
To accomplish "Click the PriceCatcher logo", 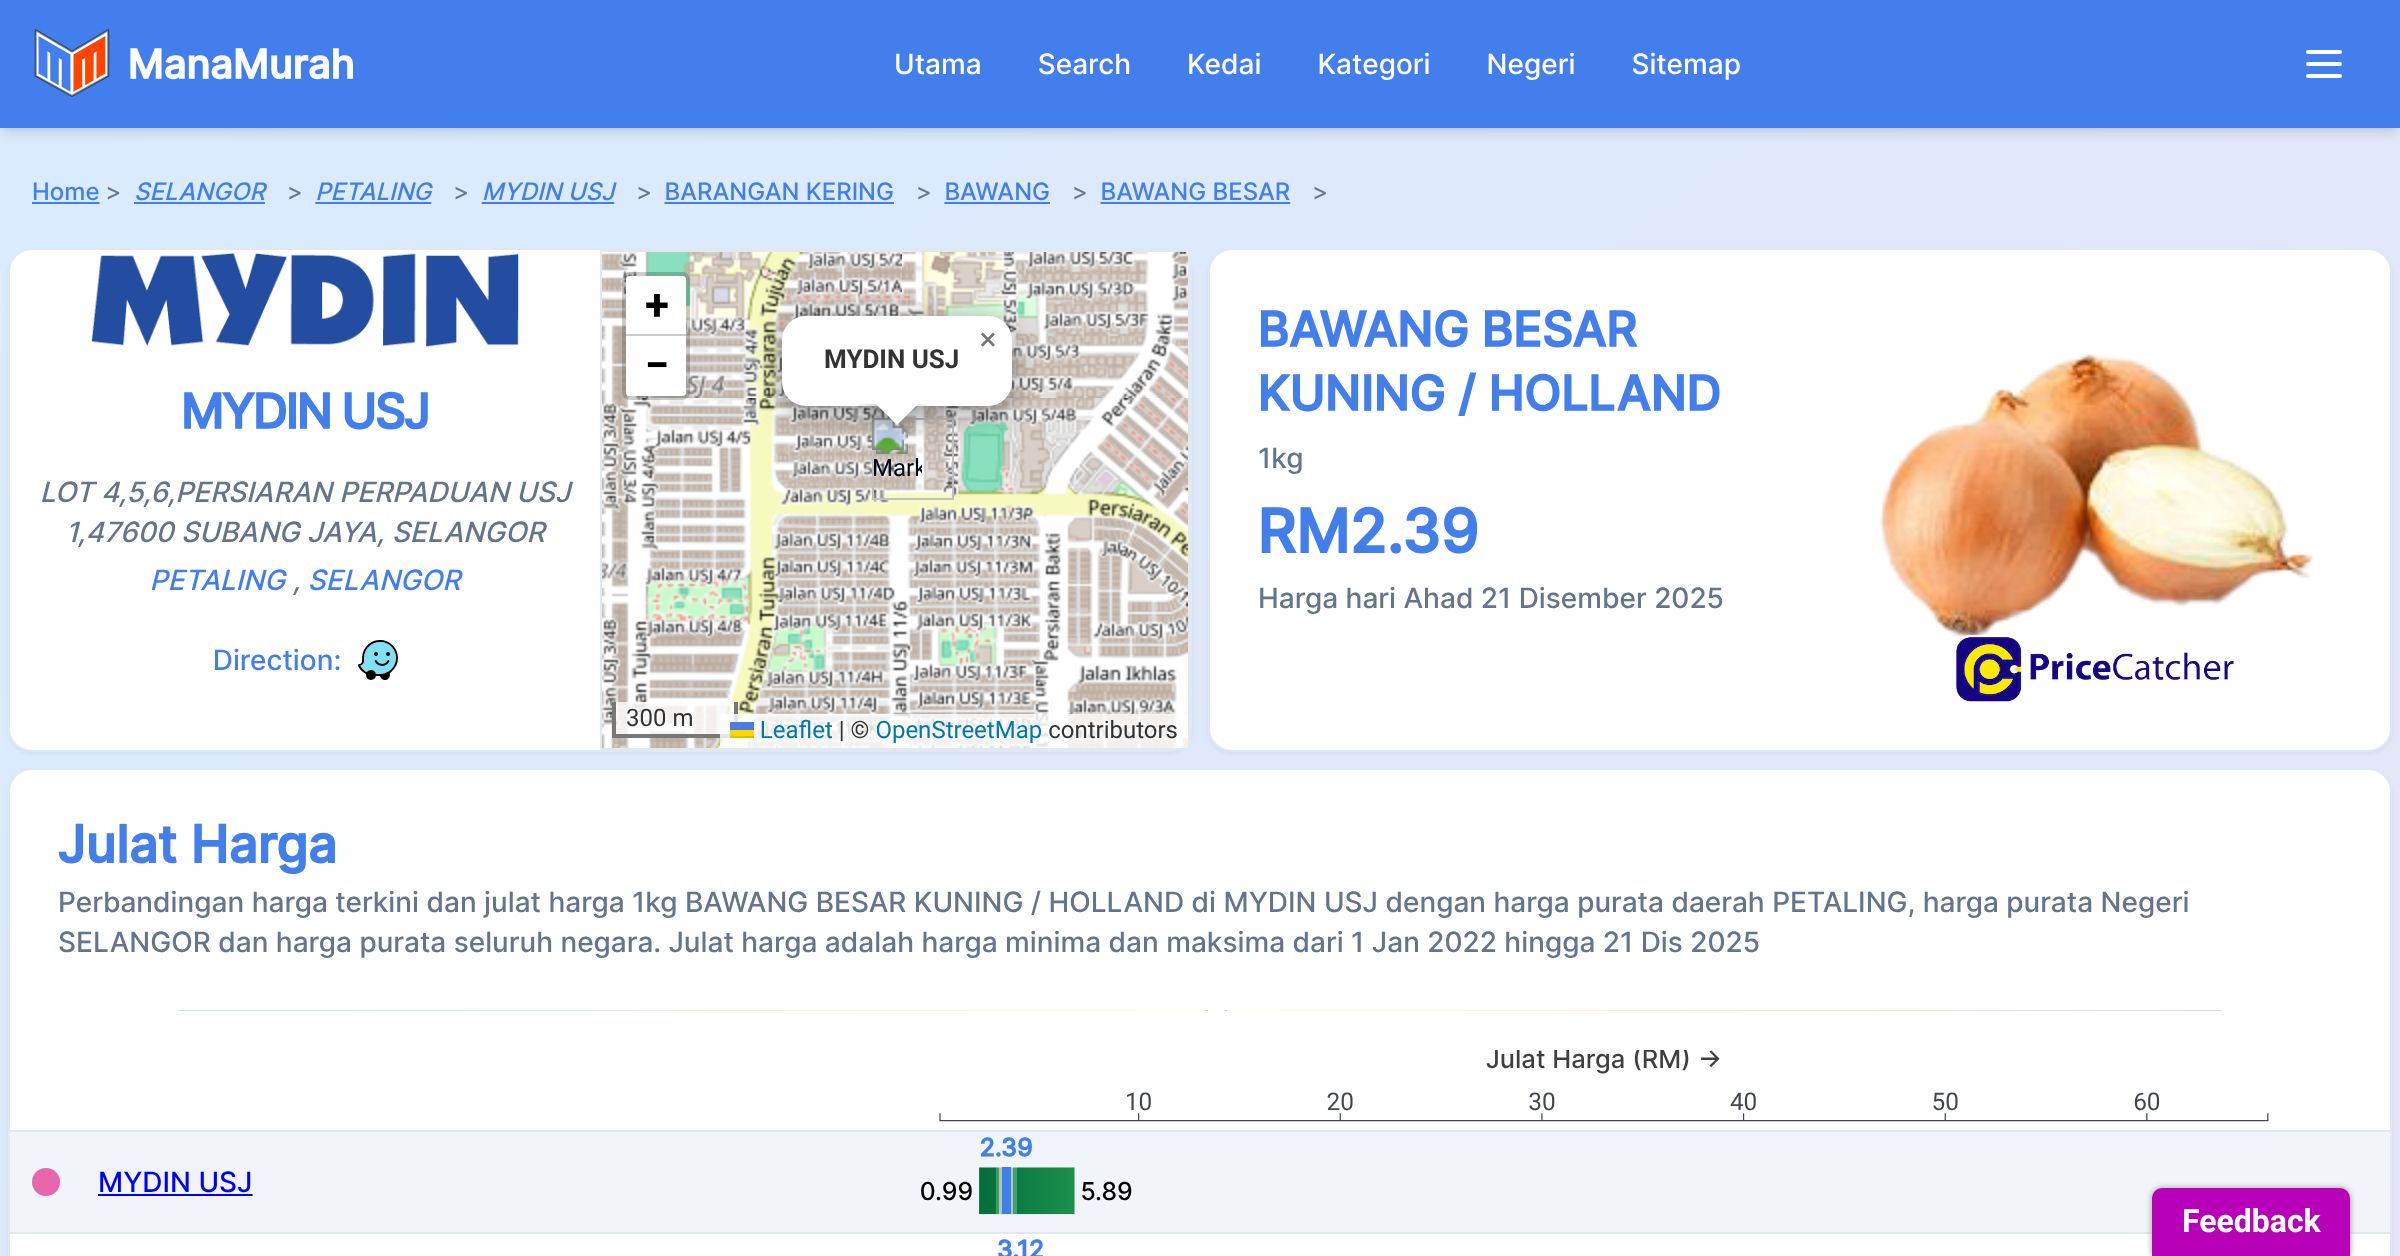I will (x=2094, y=668).
